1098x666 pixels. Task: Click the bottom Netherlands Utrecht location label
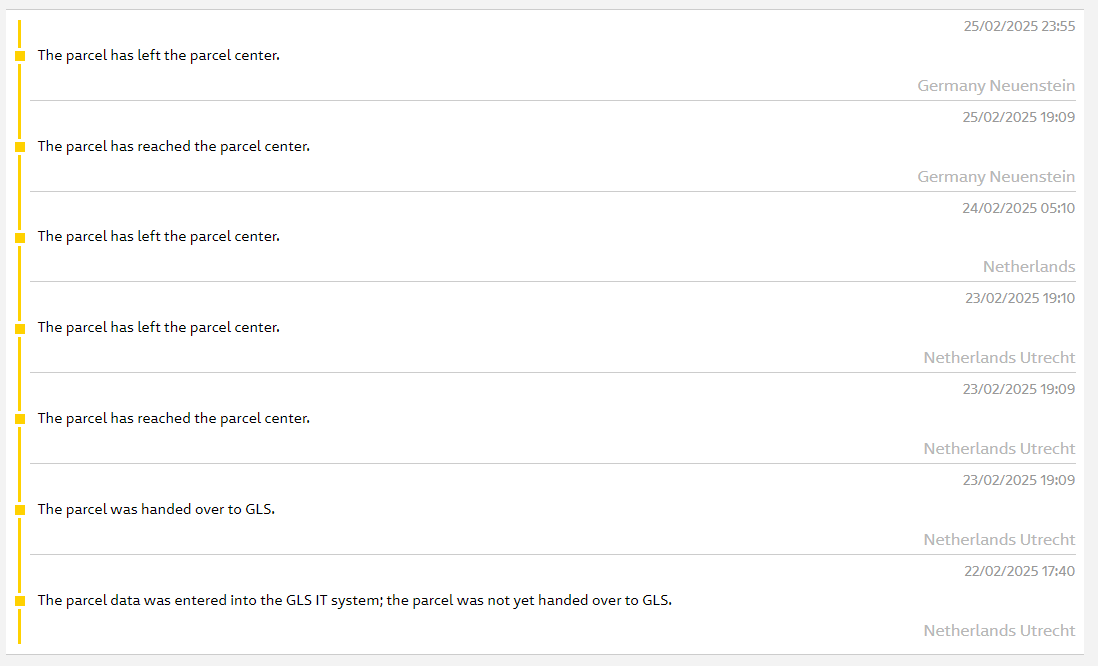[x=999, y=631]
